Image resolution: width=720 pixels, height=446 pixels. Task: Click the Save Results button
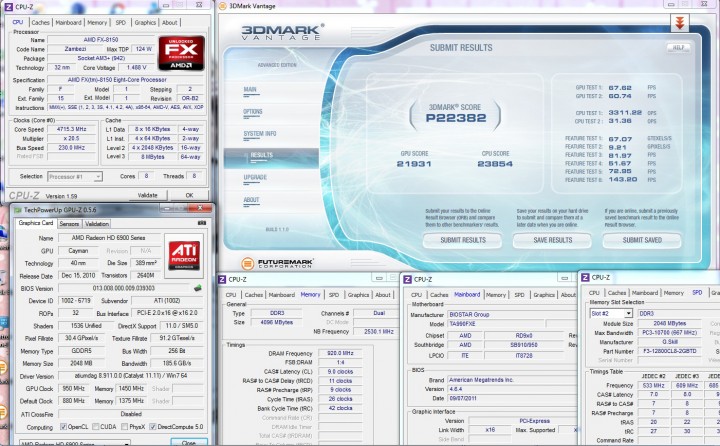click(552, 240)
